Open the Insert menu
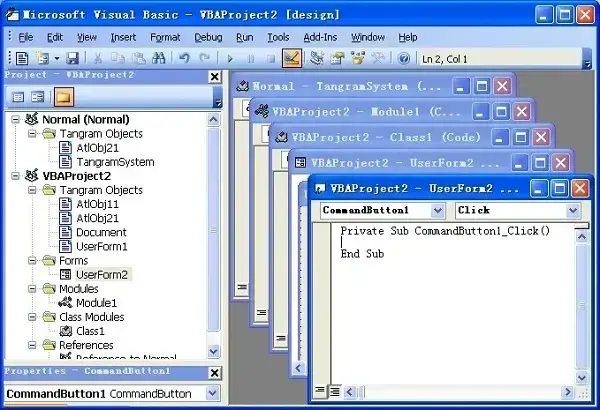The image size is (600, 410). coord(123,37)
